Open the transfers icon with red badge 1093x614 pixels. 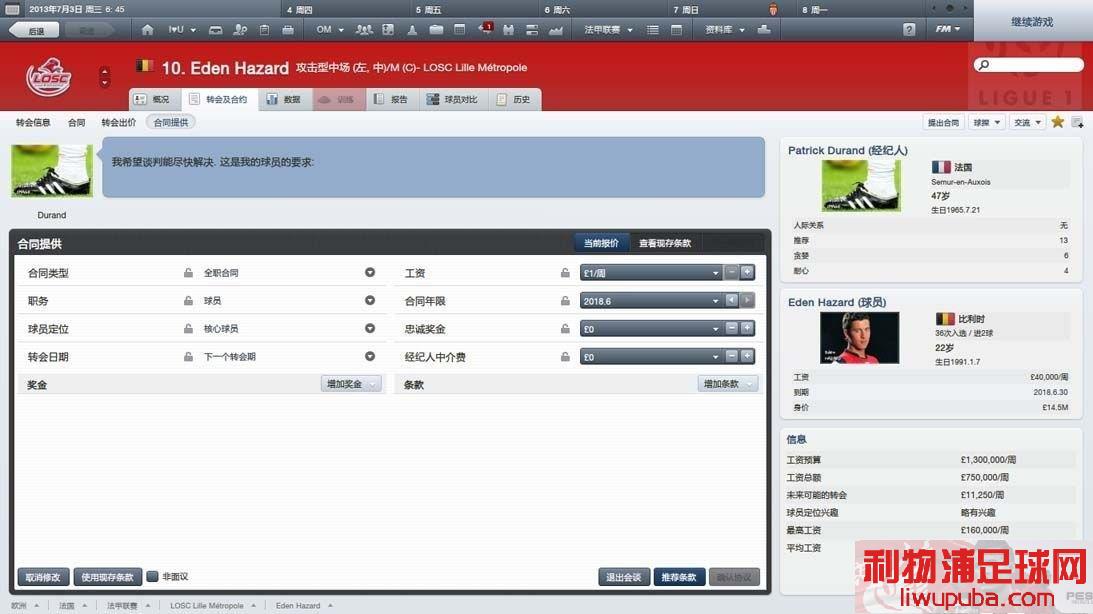point(485,29)
